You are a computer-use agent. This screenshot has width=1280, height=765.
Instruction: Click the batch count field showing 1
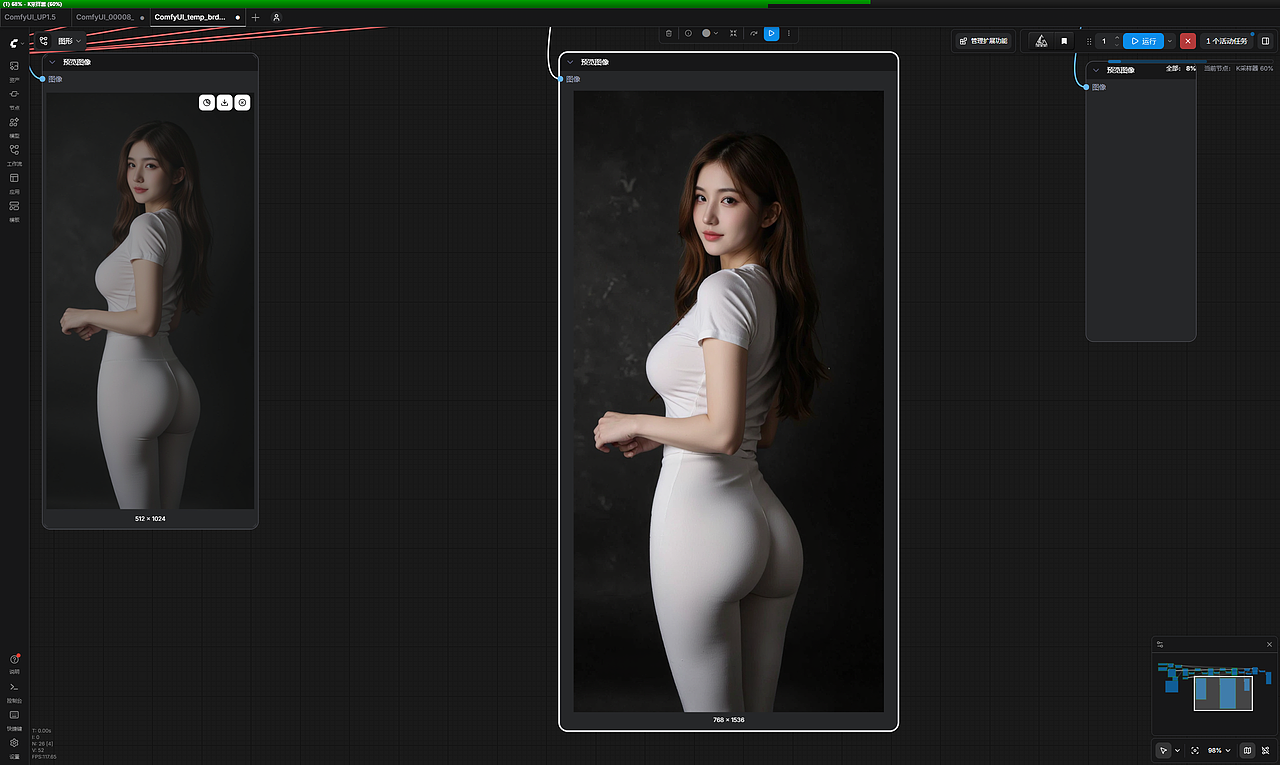tap(1104, 41)
